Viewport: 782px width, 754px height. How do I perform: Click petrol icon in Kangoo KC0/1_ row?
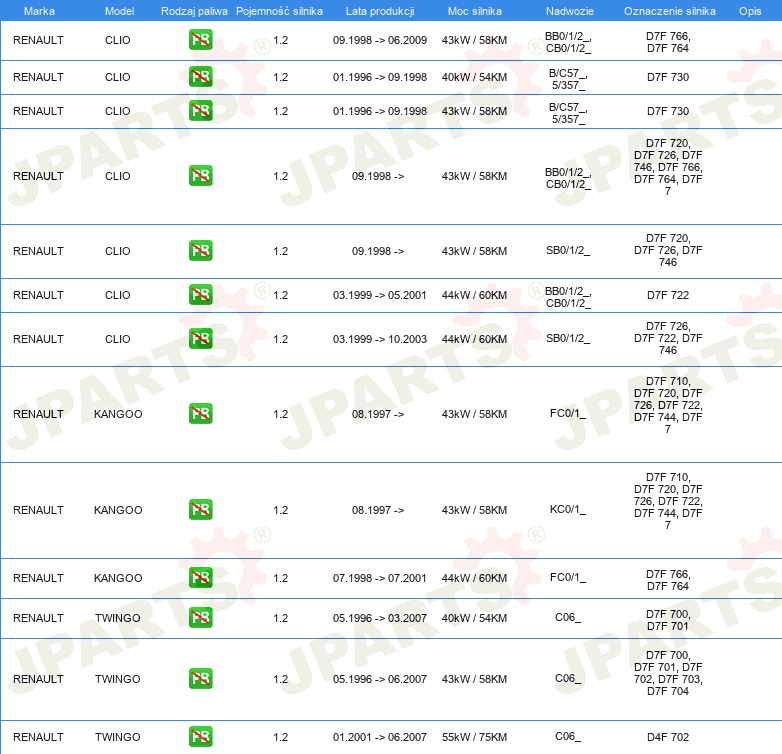200,510
